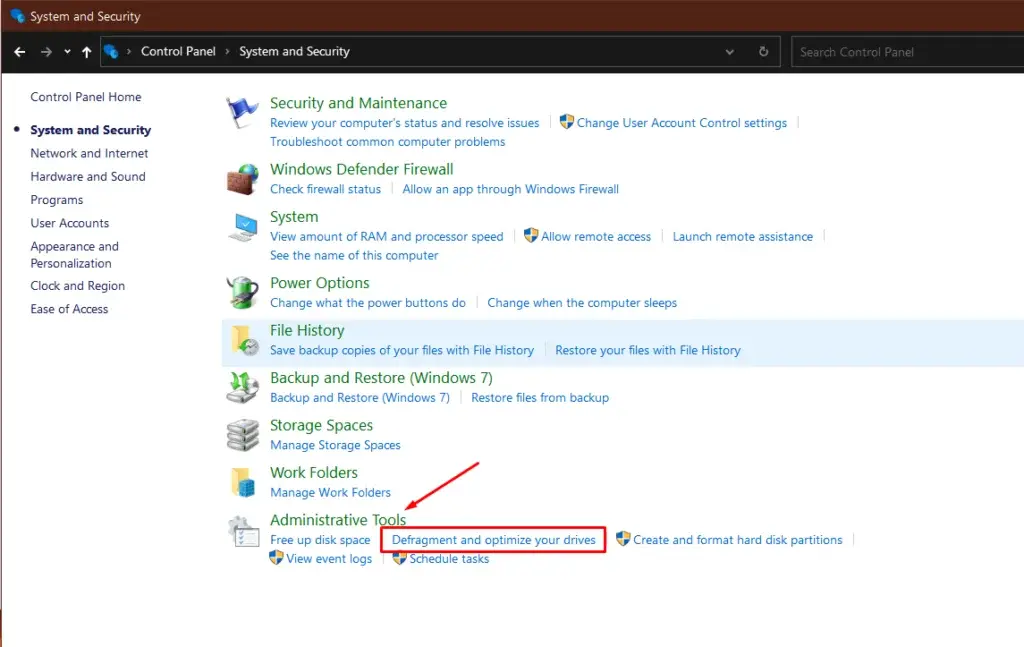Open Ease of Access in the sidebar
The width and height of the screenshot is (1024, 647).
[x=69, y=309]
